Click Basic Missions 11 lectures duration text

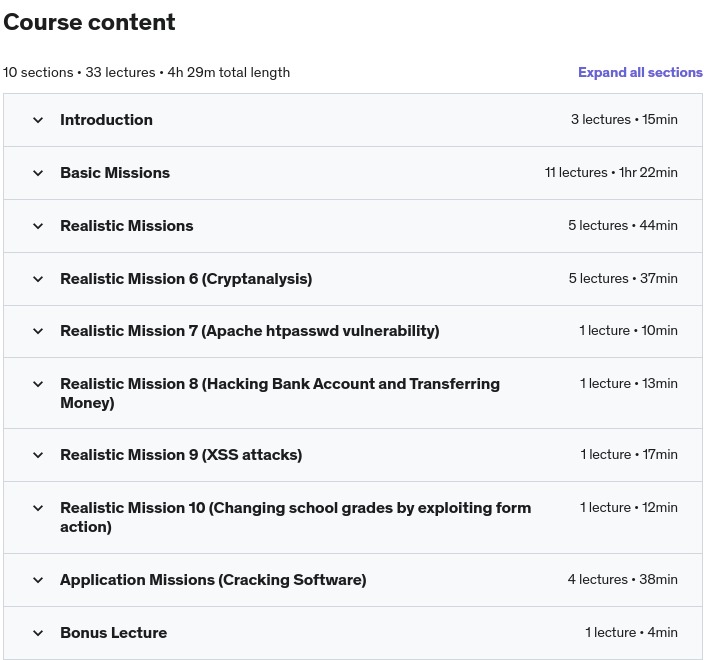(611, 172)
